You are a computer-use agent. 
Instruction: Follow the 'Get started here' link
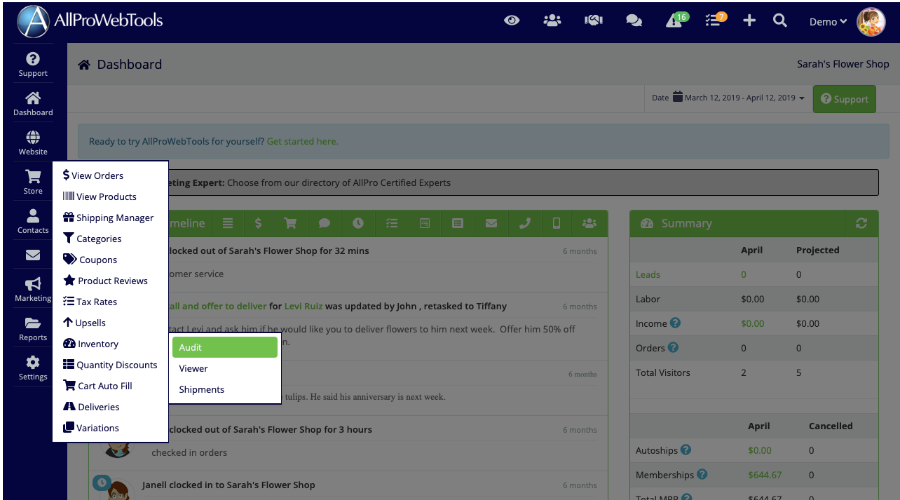(302, 142)
